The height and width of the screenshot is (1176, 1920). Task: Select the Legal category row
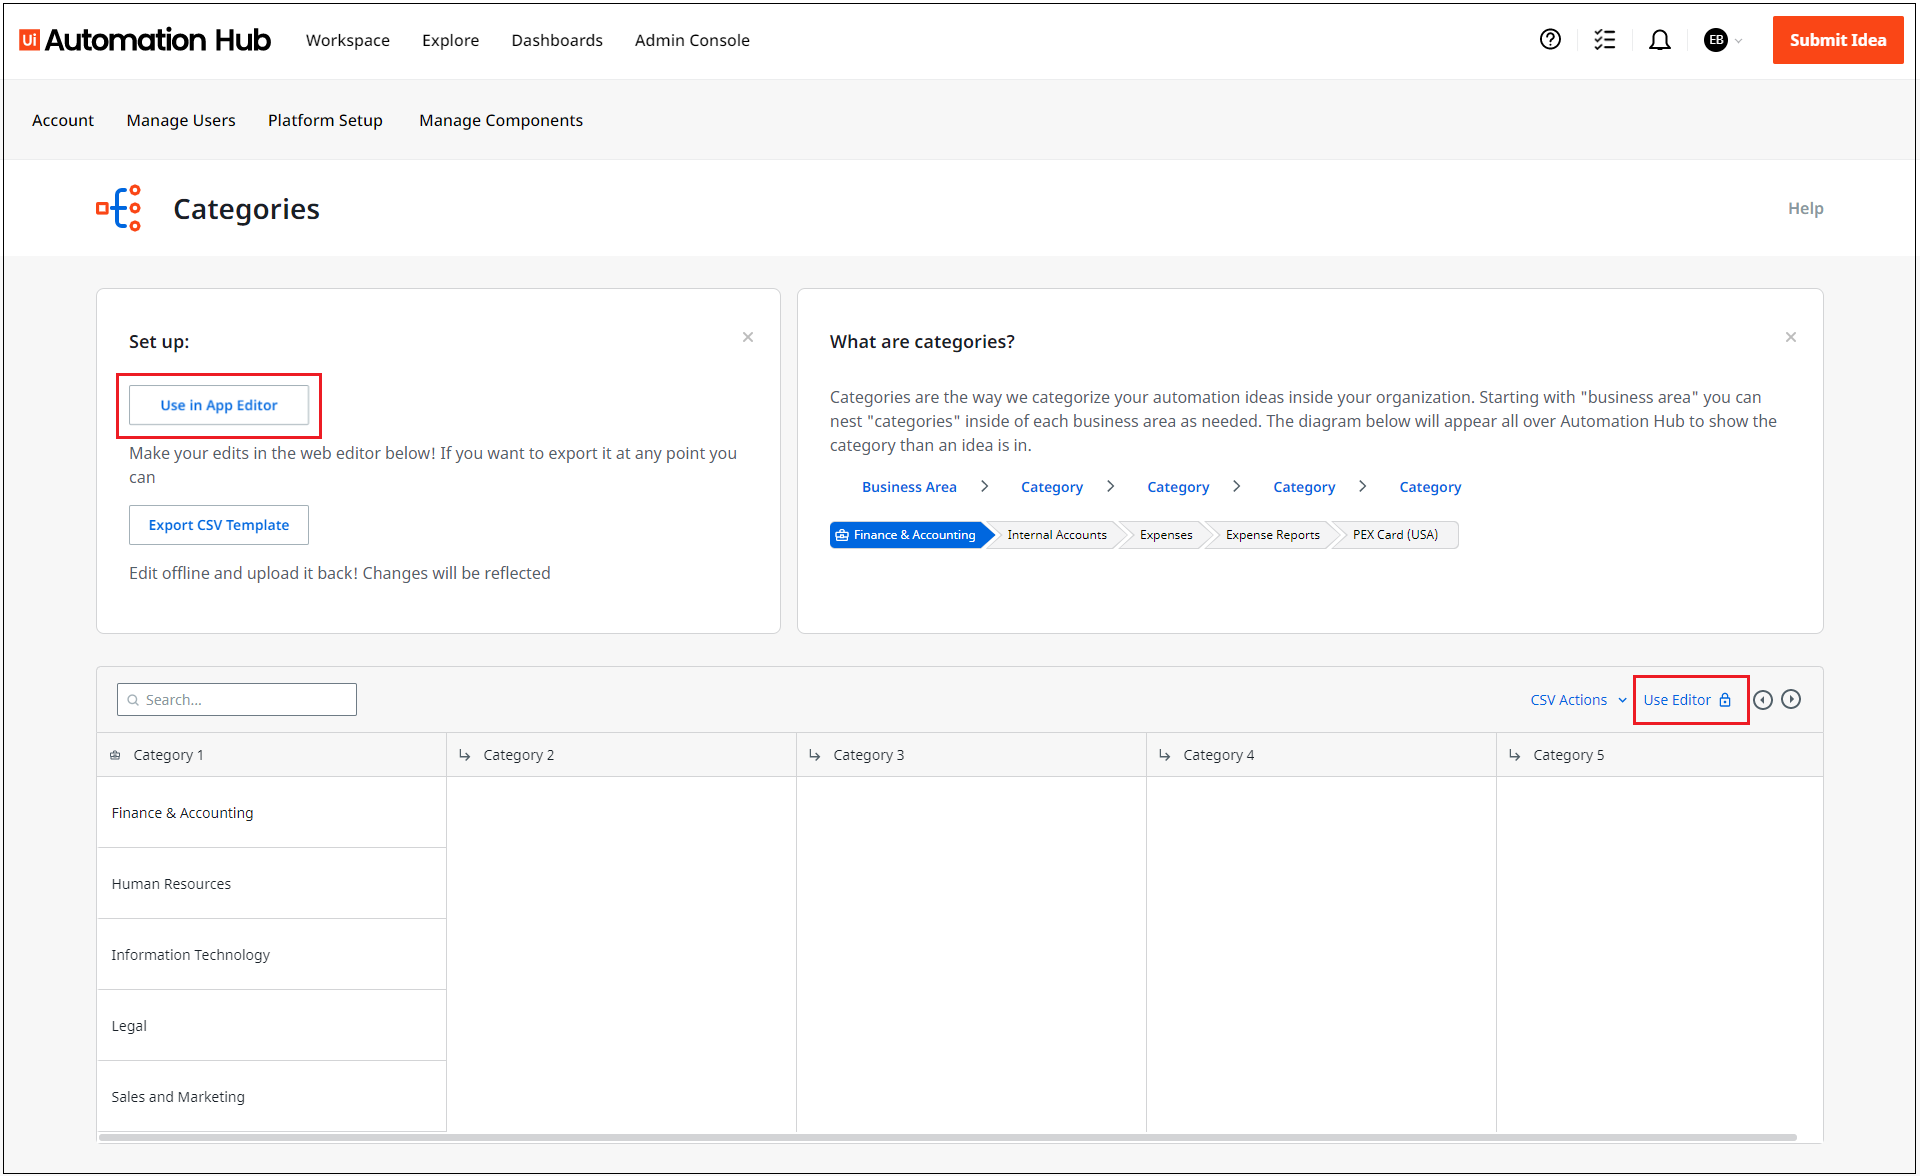[272, 1026]
